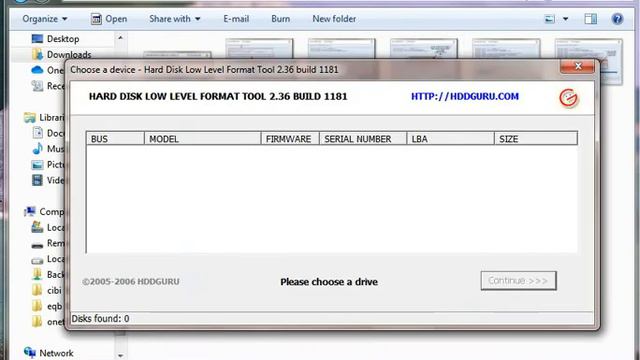The height and width of the screenshot is (360, 640).
Task: Click the ©2005-2006 HDDGURU copyright text
Action: pos(131,282)
